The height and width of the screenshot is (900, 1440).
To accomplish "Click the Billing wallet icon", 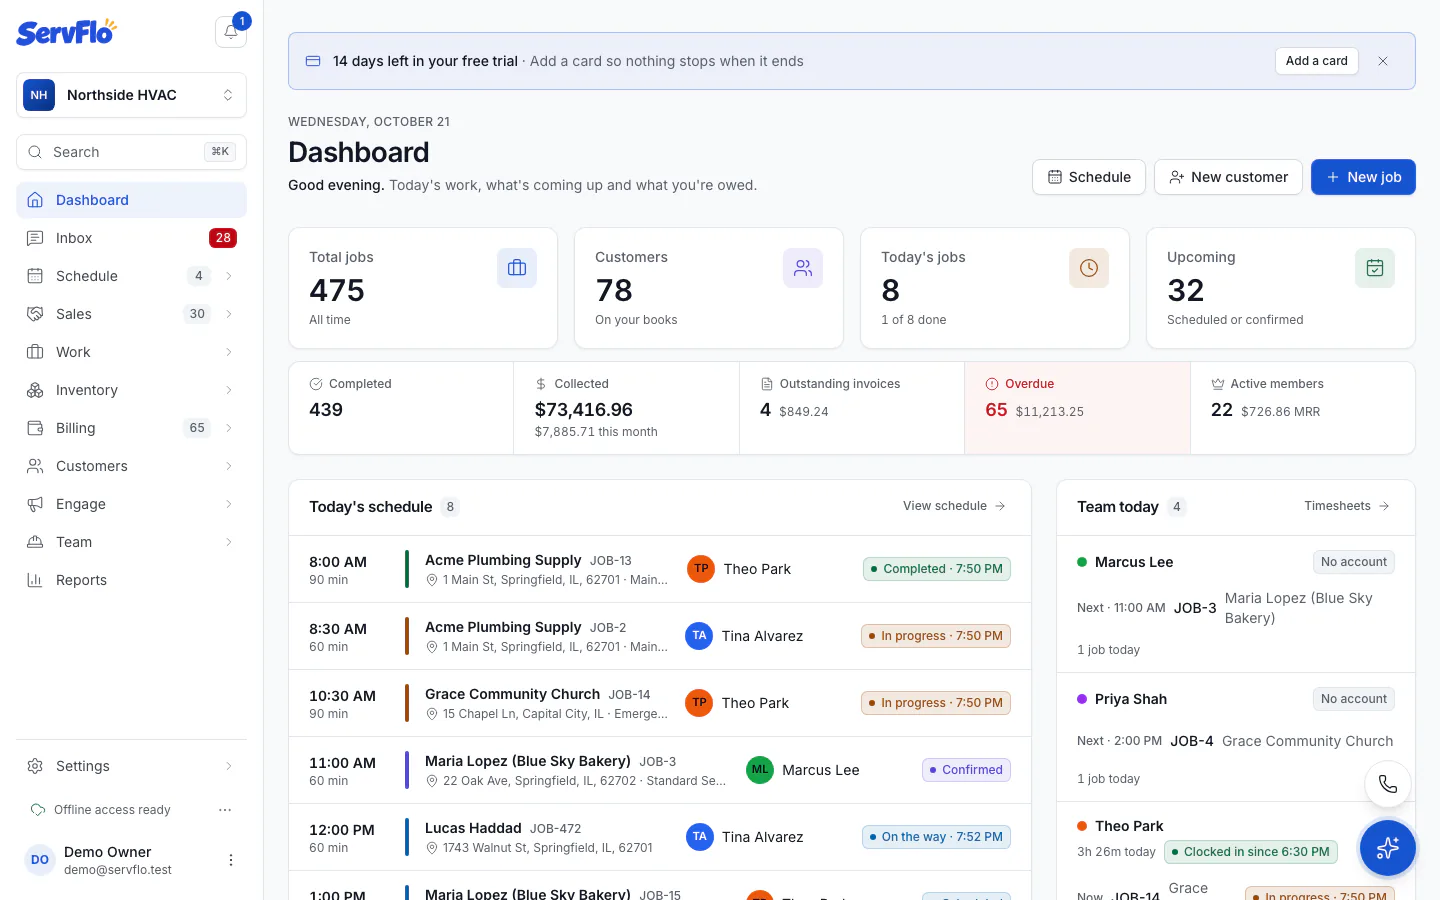I will [35, 428].
